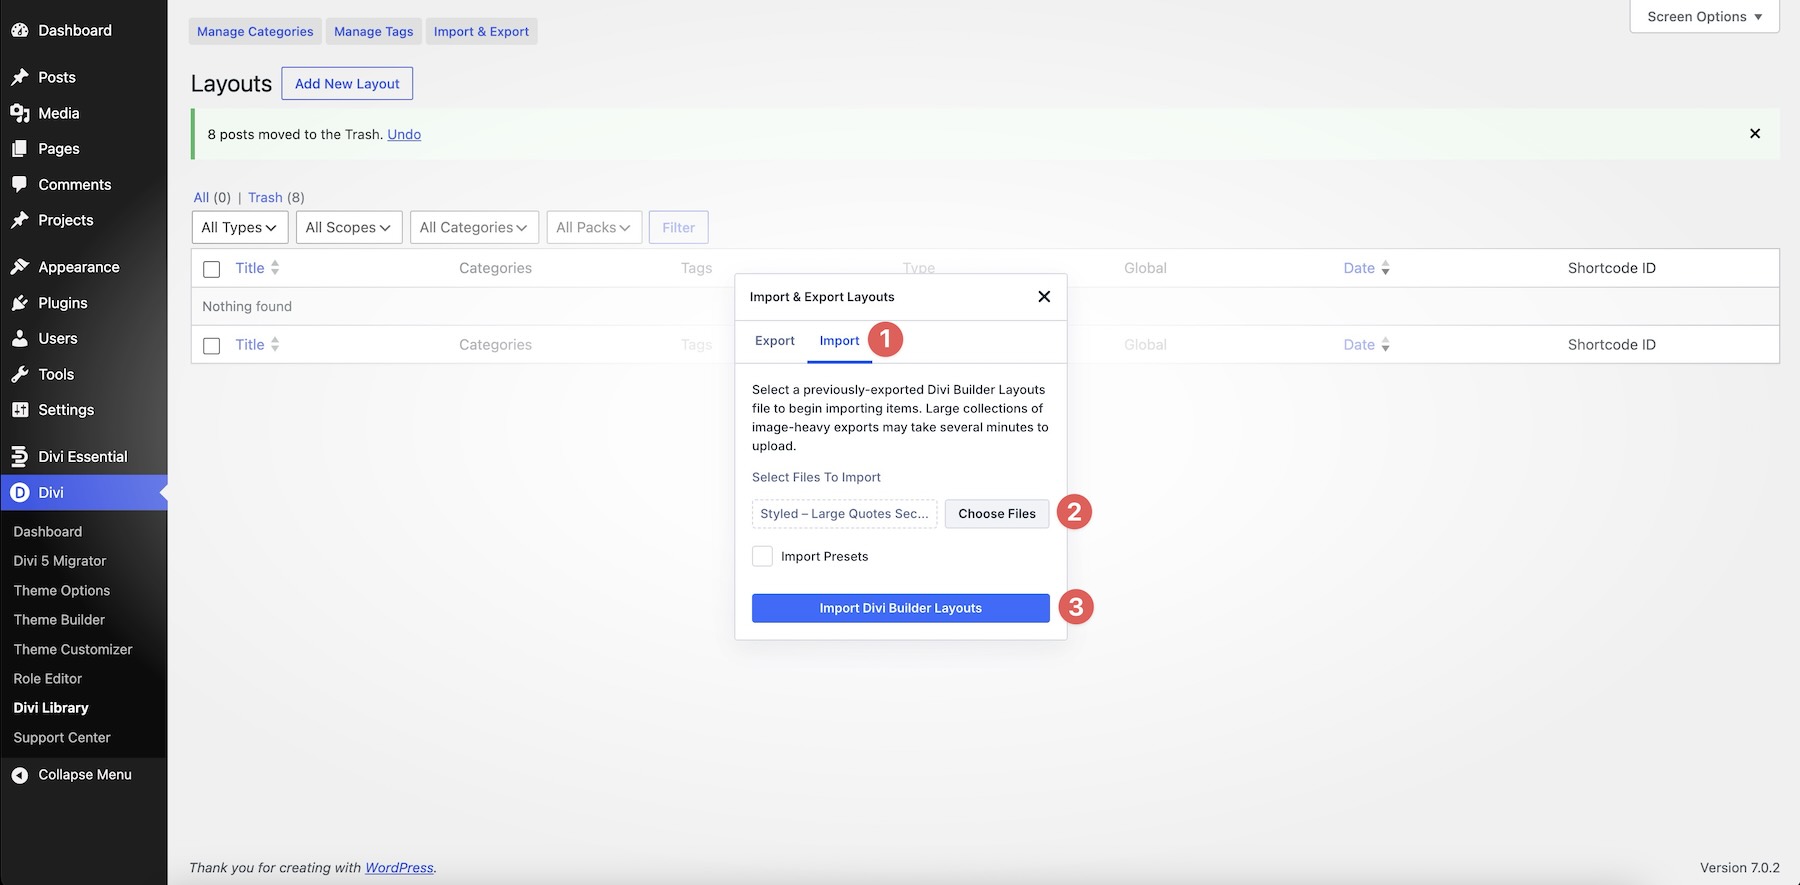This screenshot has height=885, width=1800.
Task: Click the Filter button
Action: [679, 227]
